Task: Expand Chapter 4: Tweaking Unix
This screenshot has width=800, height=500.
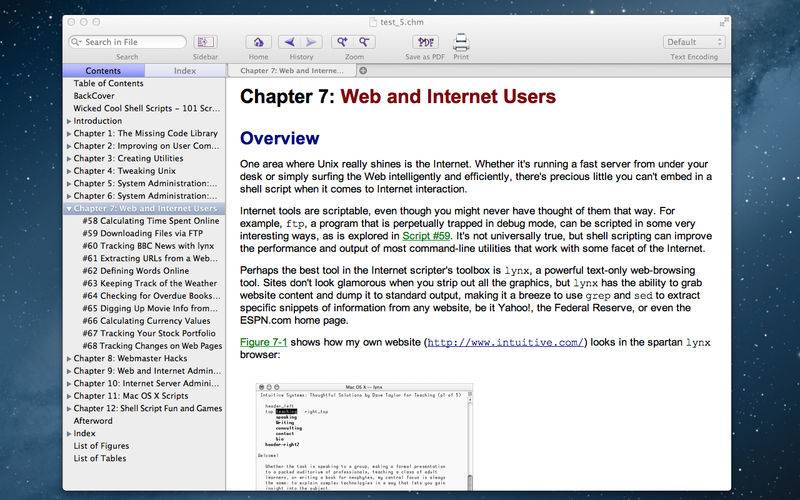Action: click(69, 171)
